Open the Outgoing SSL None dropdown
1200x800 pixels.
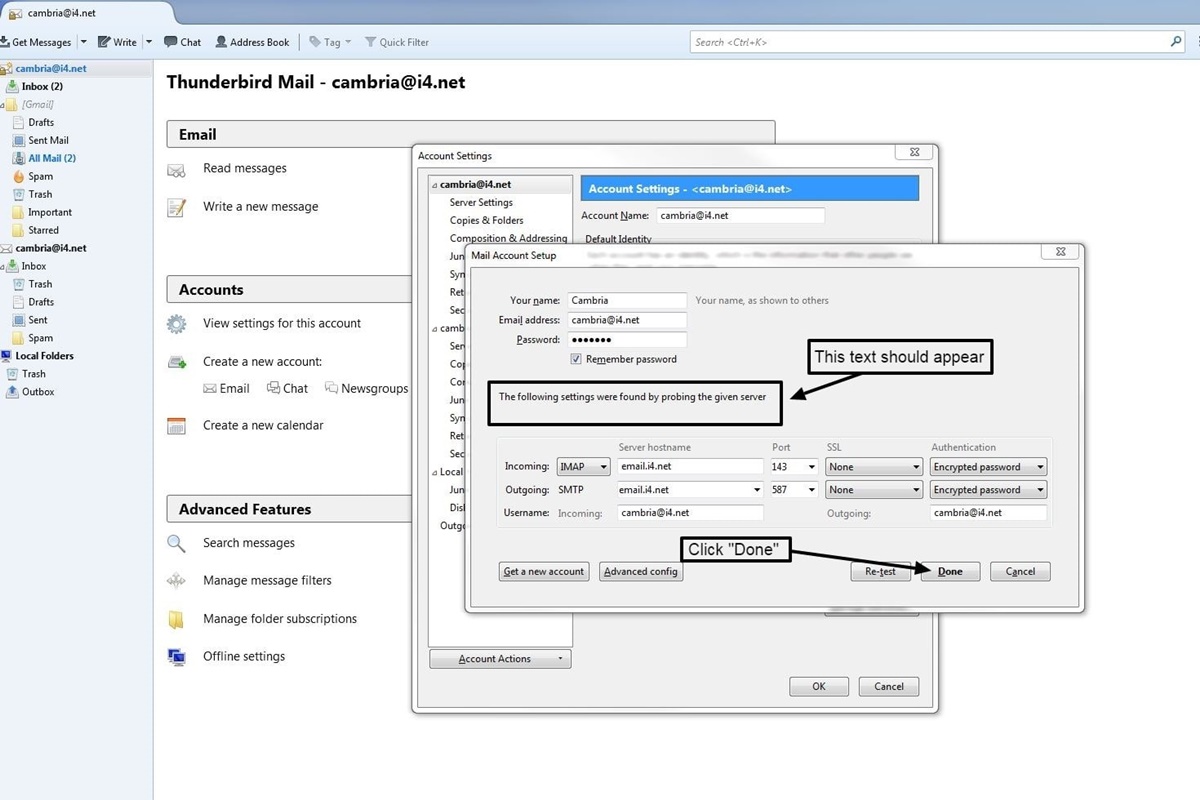pyautogui.click(x=874, y=490)
